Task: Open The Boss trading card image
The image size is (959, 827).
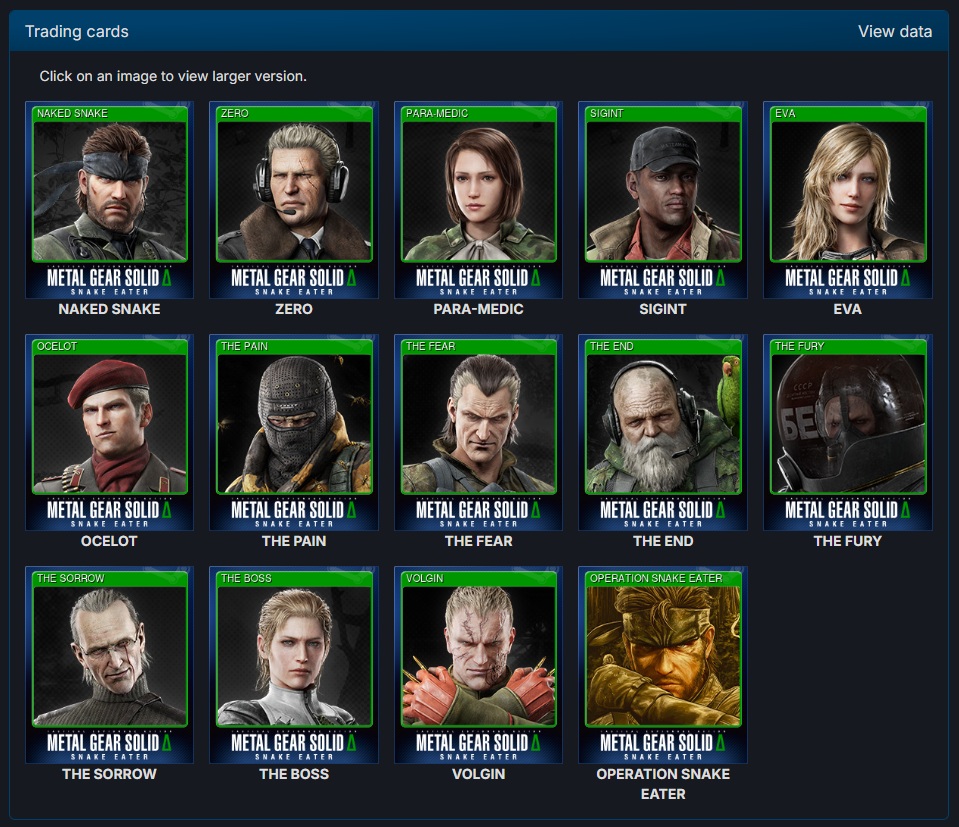Action: click(294, 665)
